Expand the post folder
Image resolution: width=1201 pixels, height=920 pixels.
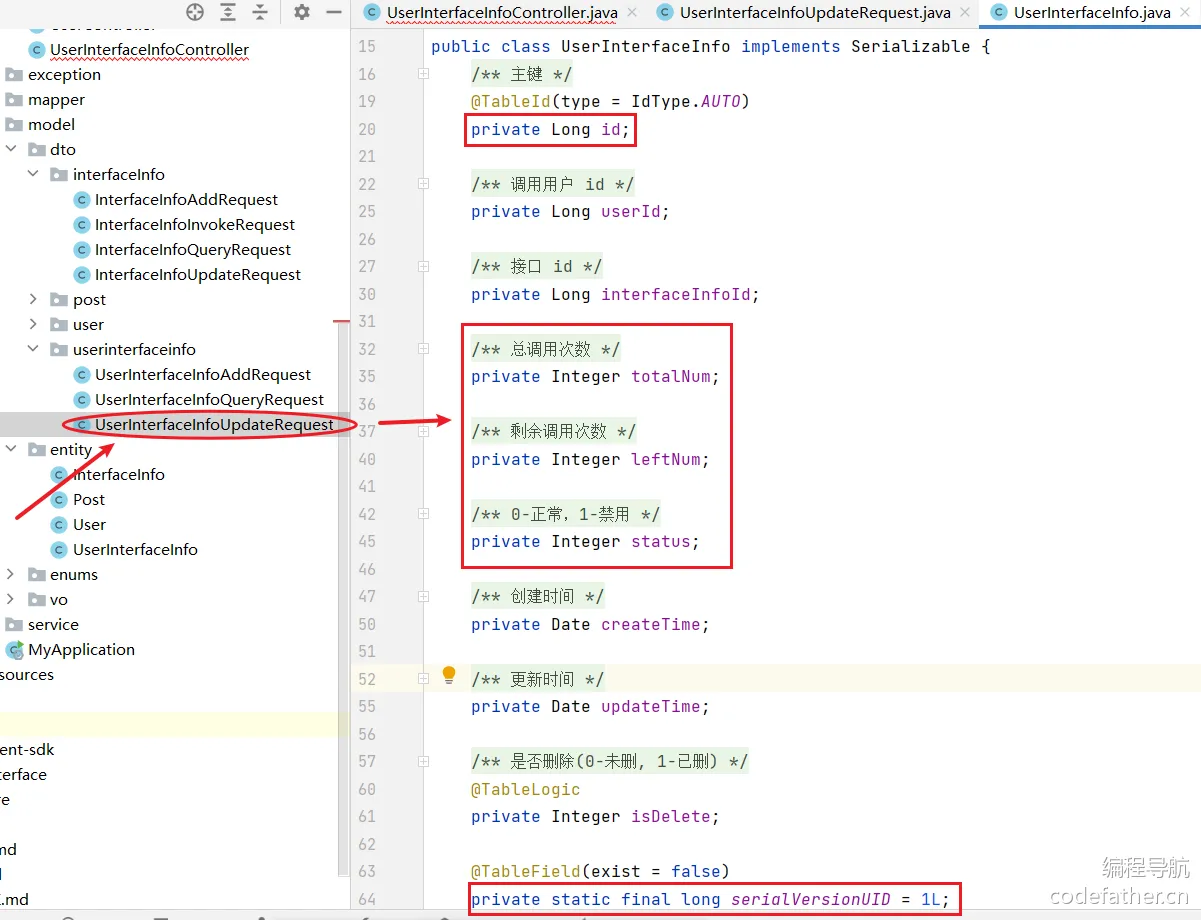click(33, 300)
